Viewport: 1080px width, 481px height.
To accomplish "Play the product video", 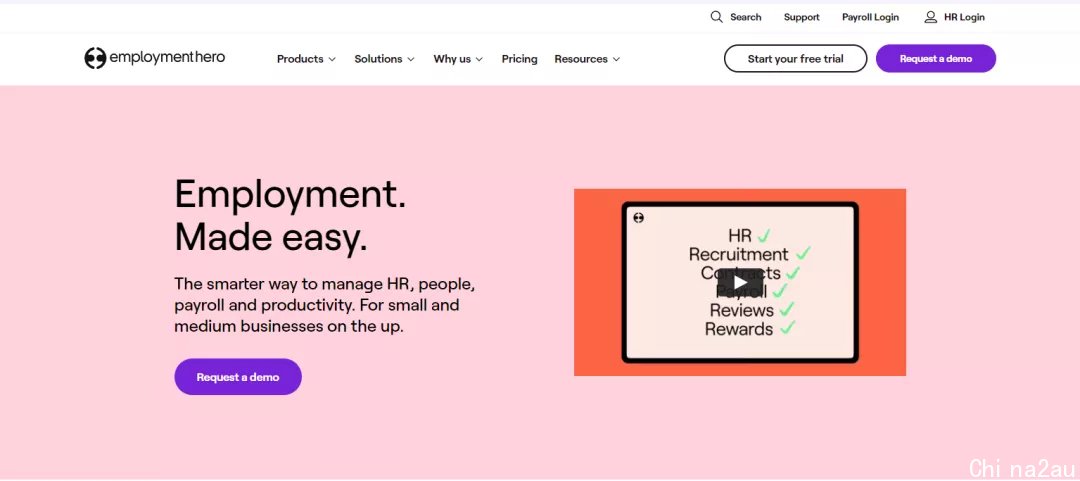I will tap(740, 282).
